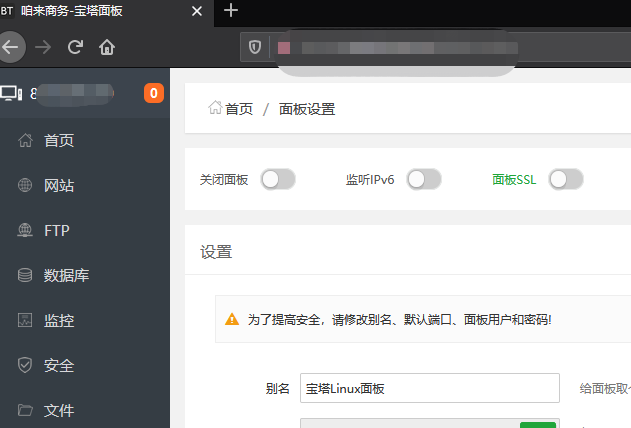The height and width of the screenshot is (428, 631).
Task: Click the FTP globe icon in sidebar
Action: click(25, 230)
